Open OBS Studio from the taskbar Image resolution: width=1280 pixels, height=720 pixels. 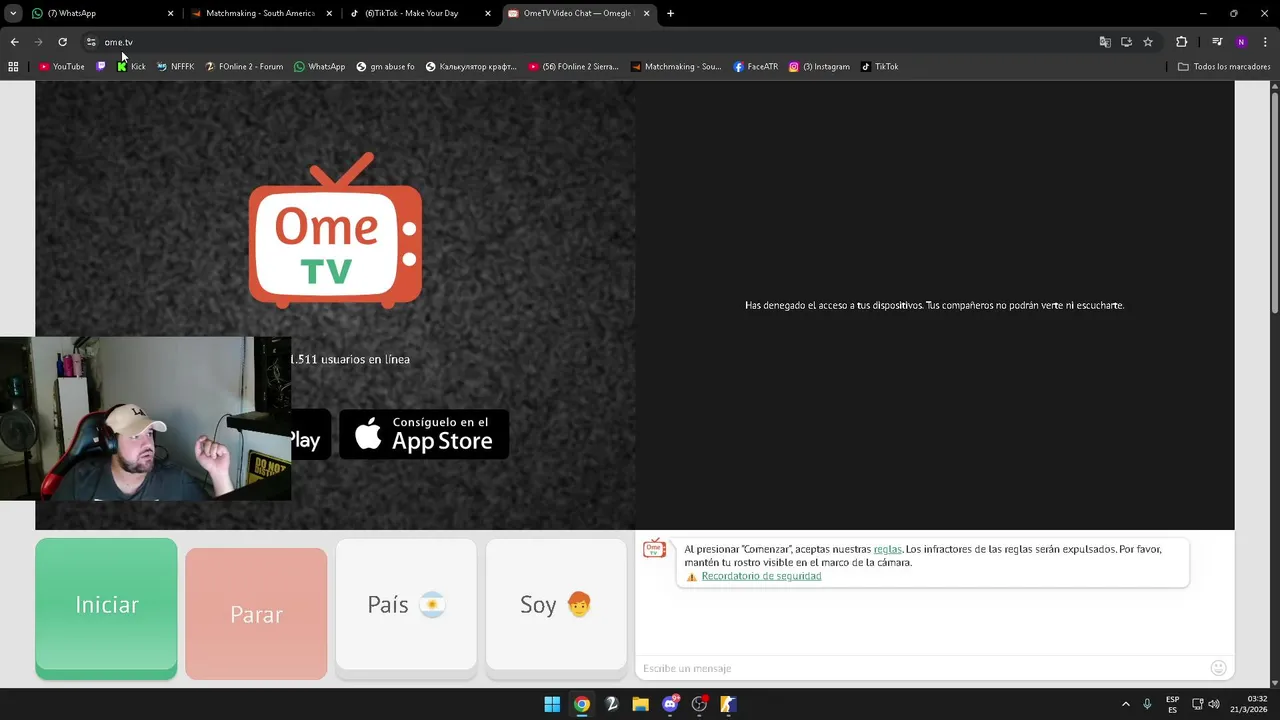tap(699, 704)
